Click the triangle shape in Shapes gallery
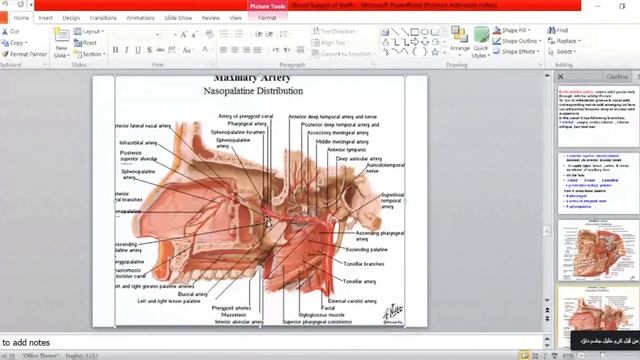 [x=386, y=42]
